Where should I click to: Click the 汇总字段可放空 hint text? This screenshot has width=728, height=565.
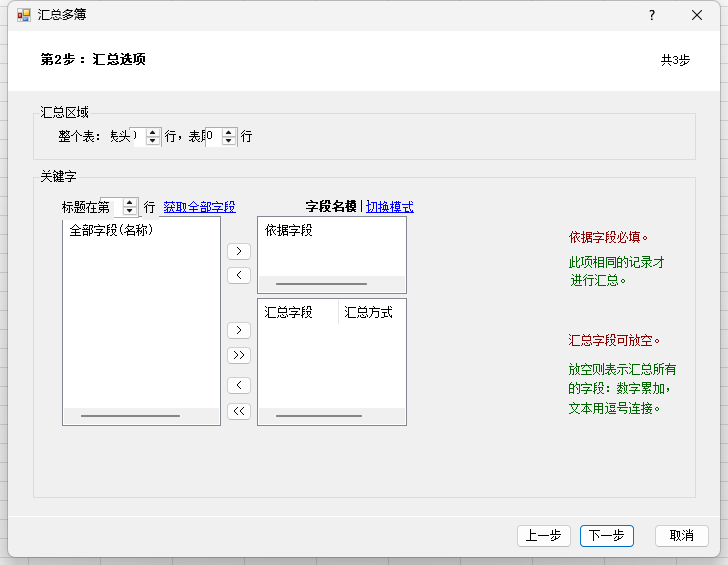[614, 340]
